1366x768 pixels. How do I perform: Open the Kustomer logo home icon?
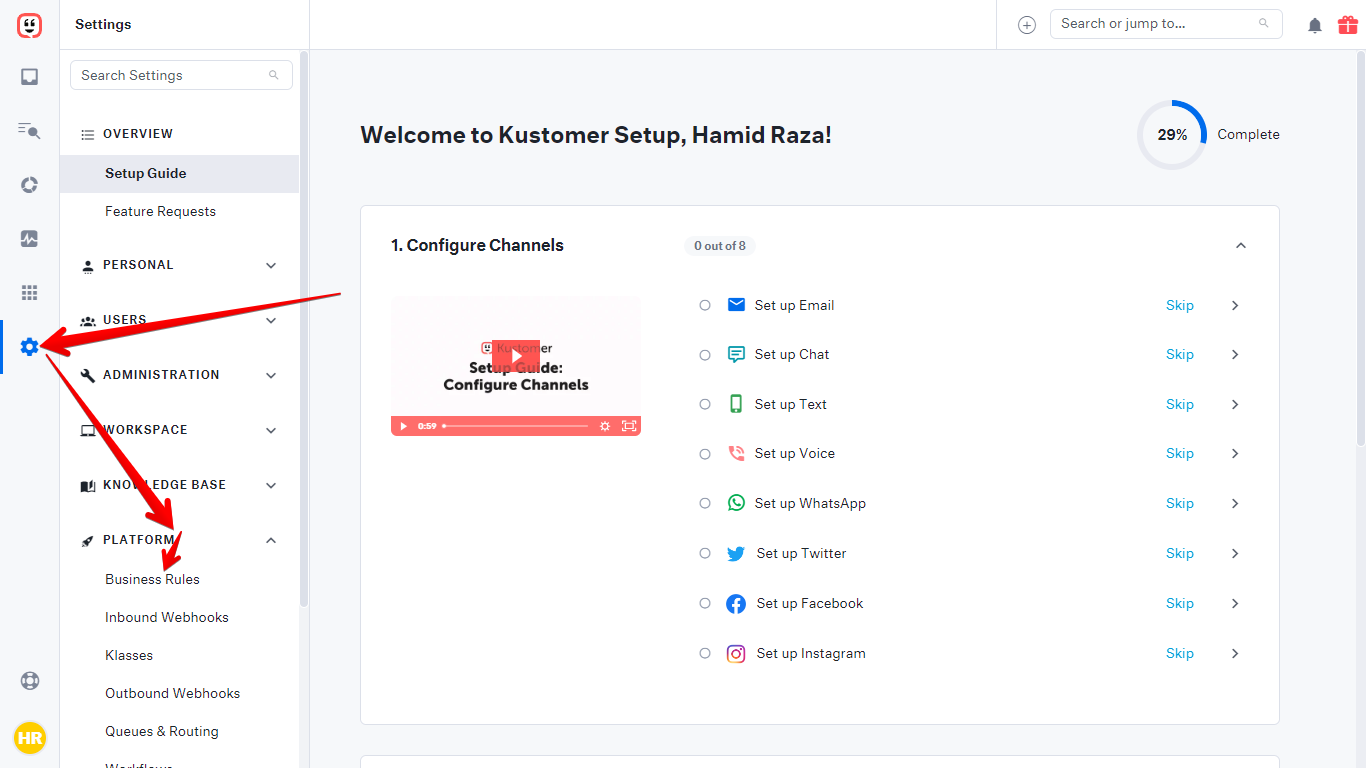pyautogui.click(x=29, y=25)
